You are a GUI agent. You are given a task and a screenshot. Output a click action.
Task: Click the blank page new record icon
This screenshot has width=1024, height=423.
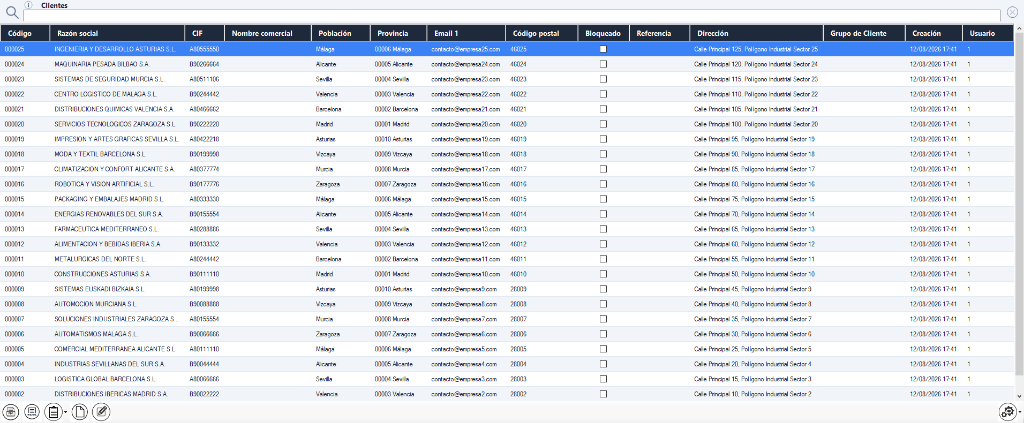pos(79,411)
